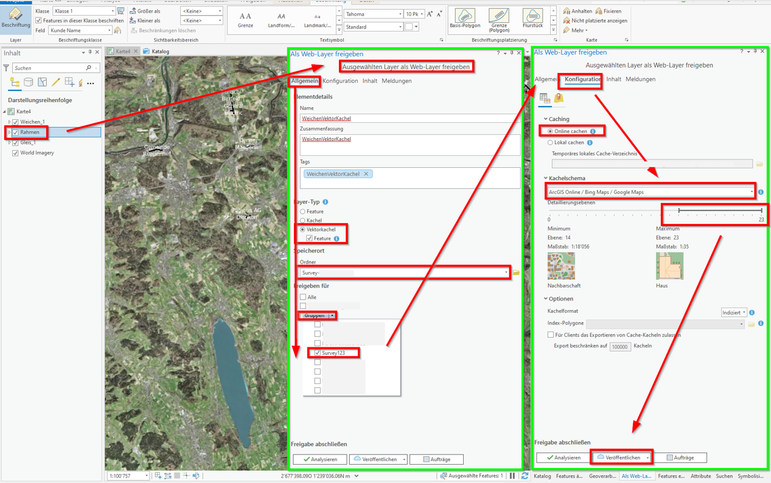Screen dimensions: 771x483
Task: Click the refresh icon in the map status bar
Action: pyautogui.click(x=525, y=476)
